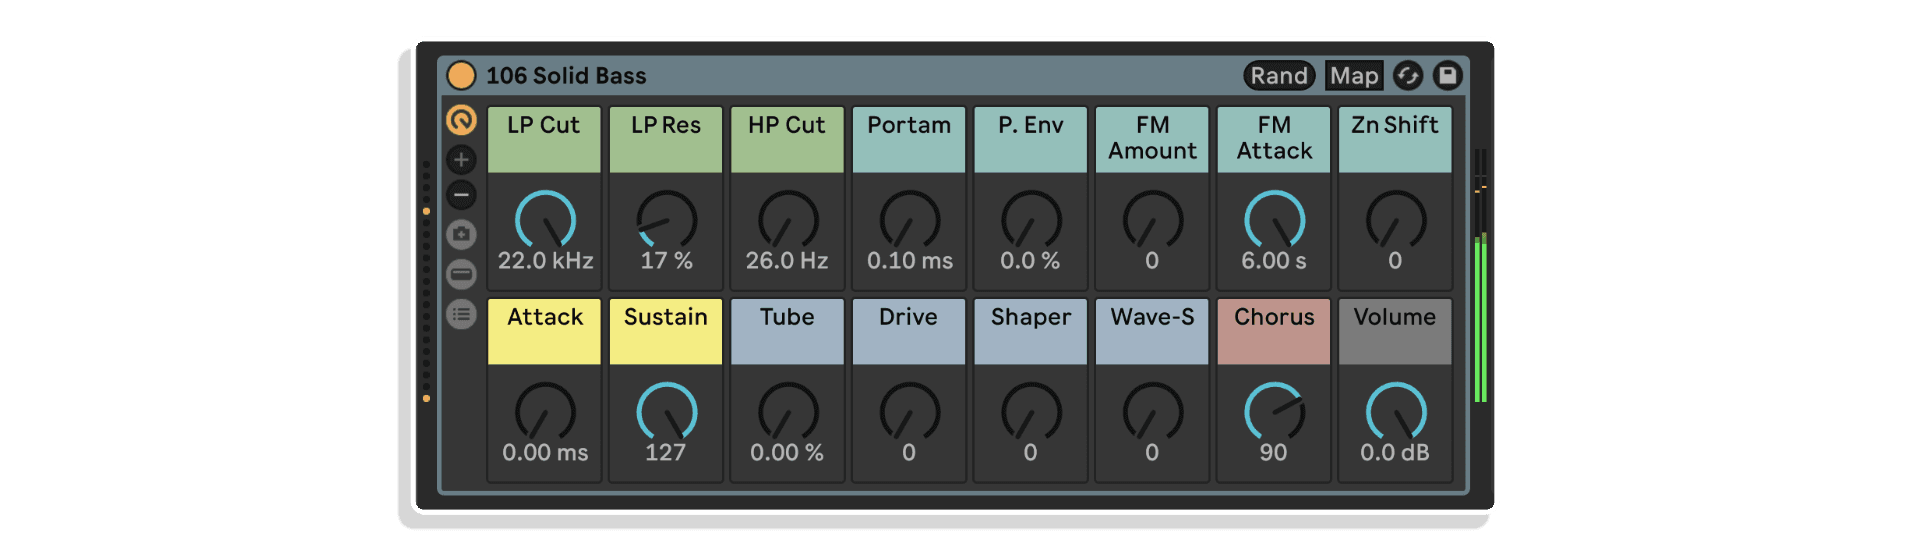The height and width of the screenshot is (551, 1920).
Task: Click the minus icon to remove macros
Action: 461,195
